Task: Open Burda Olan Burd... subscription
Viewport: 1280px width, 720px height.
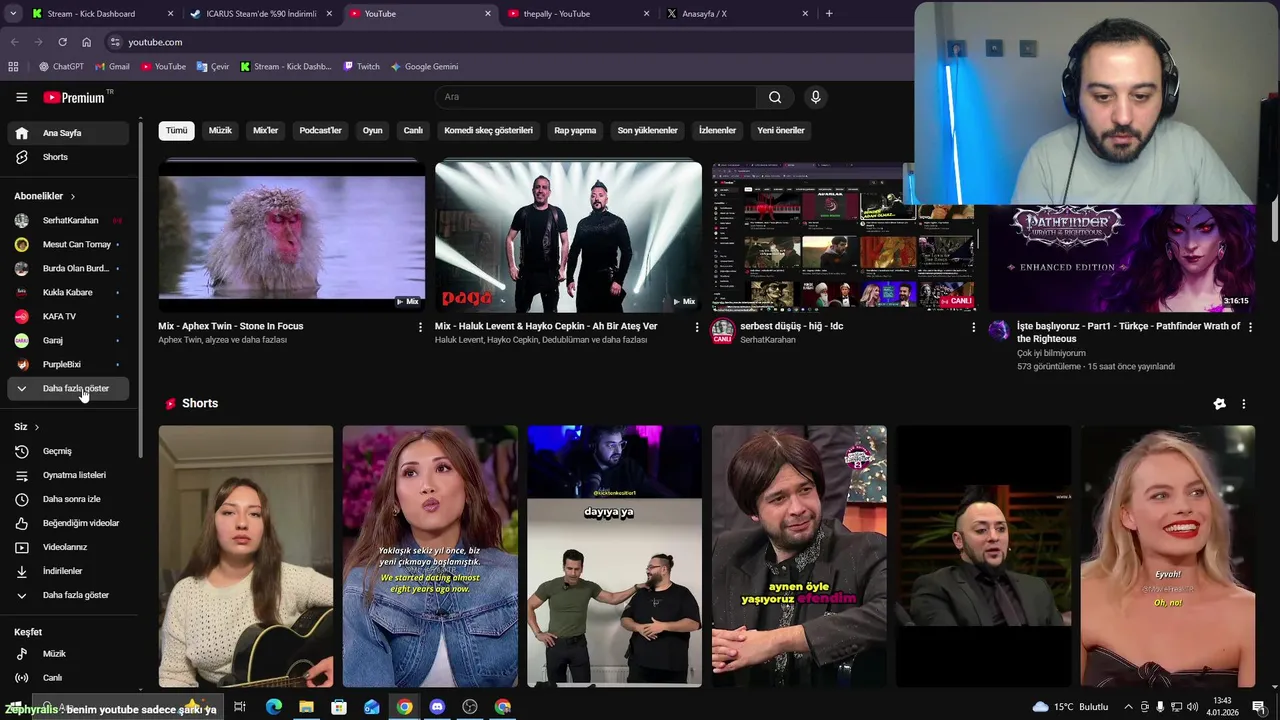Action: [68, 268]
